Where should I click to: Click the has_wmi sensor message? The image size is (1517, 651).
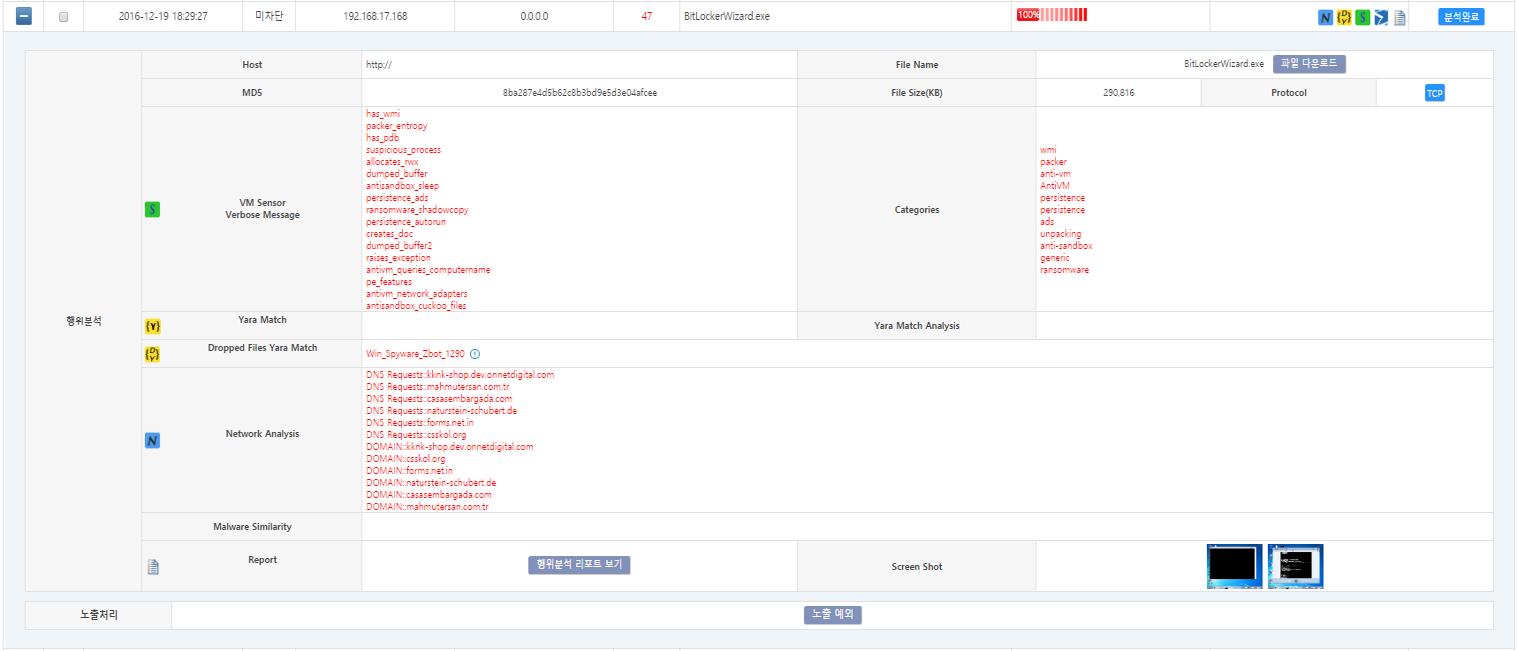coord(383,114)
